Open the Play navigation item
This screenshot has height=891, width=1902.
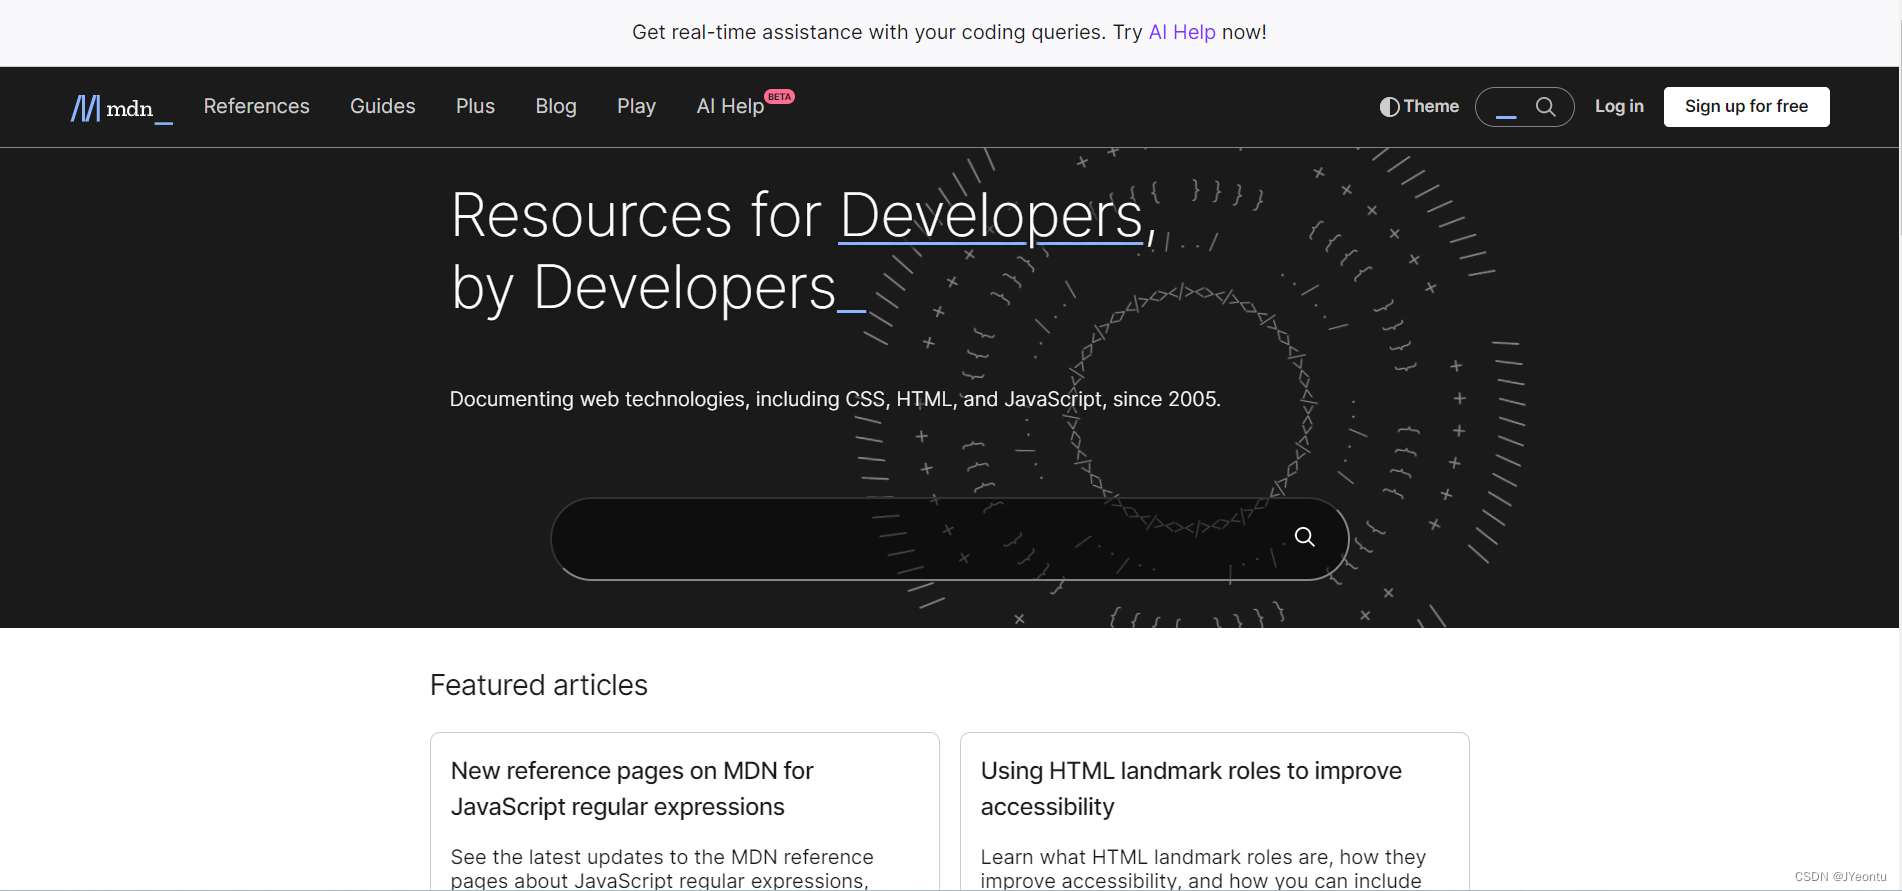tap(636, 107)
